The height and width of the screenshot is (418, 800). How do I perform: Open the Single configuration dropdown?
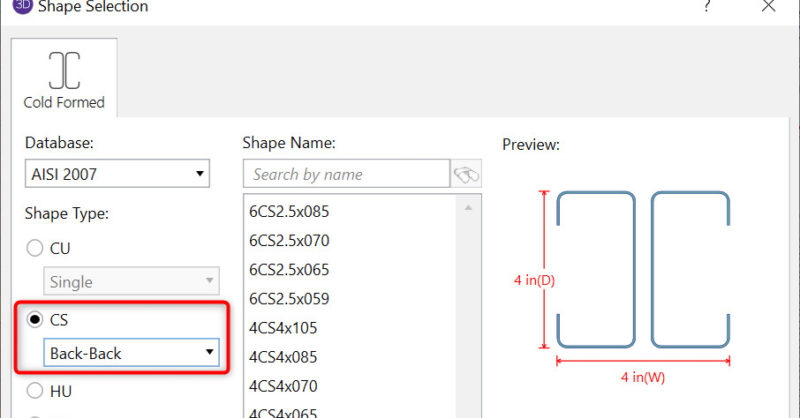[x=131, y=282]
